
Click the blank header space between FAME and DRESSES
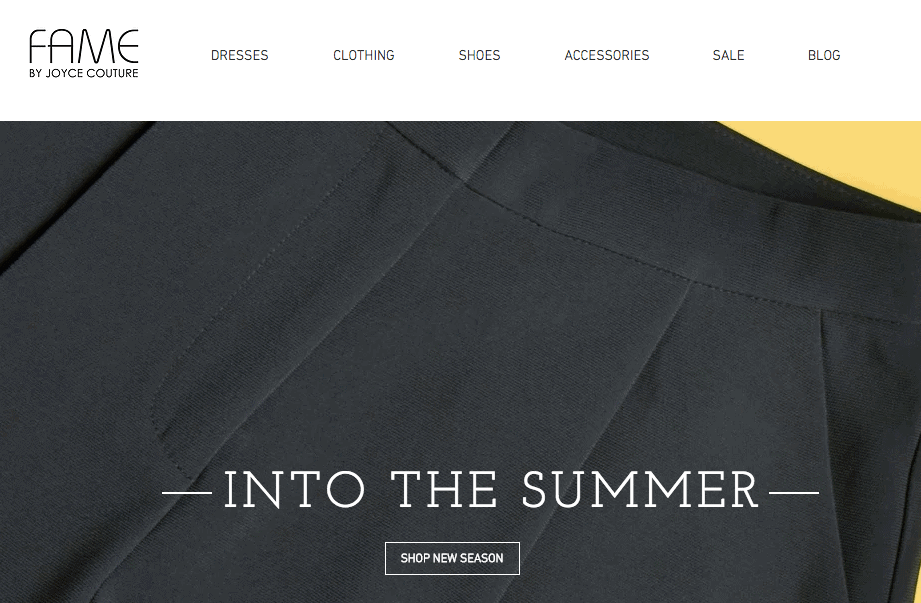(174, 55)
